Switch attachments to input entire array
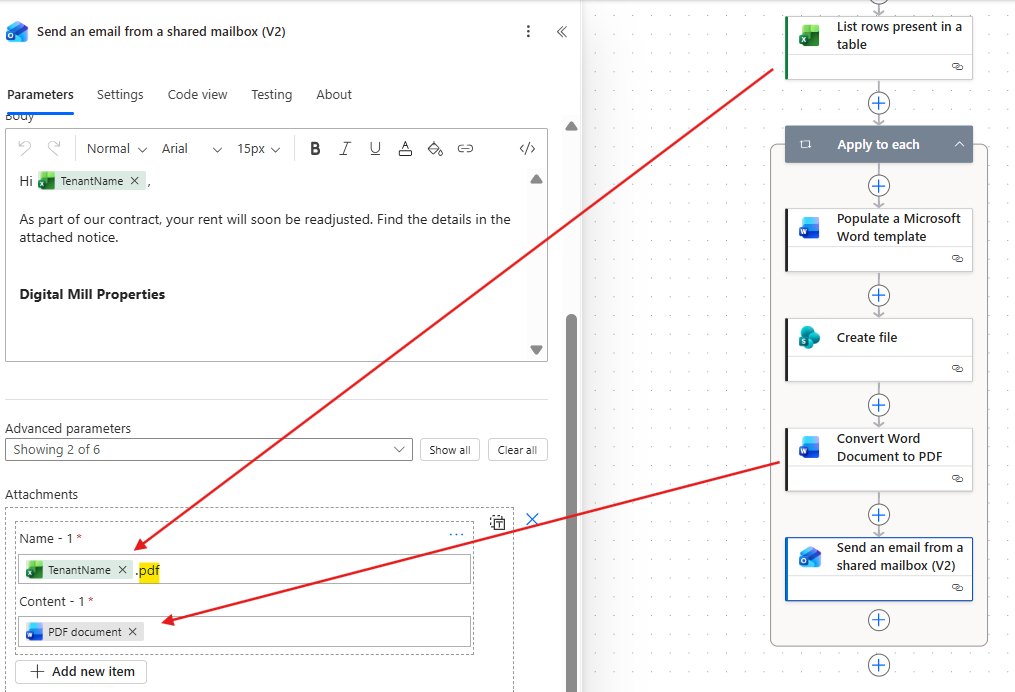This screenshot has width=1015, height=692. (497, 522)
